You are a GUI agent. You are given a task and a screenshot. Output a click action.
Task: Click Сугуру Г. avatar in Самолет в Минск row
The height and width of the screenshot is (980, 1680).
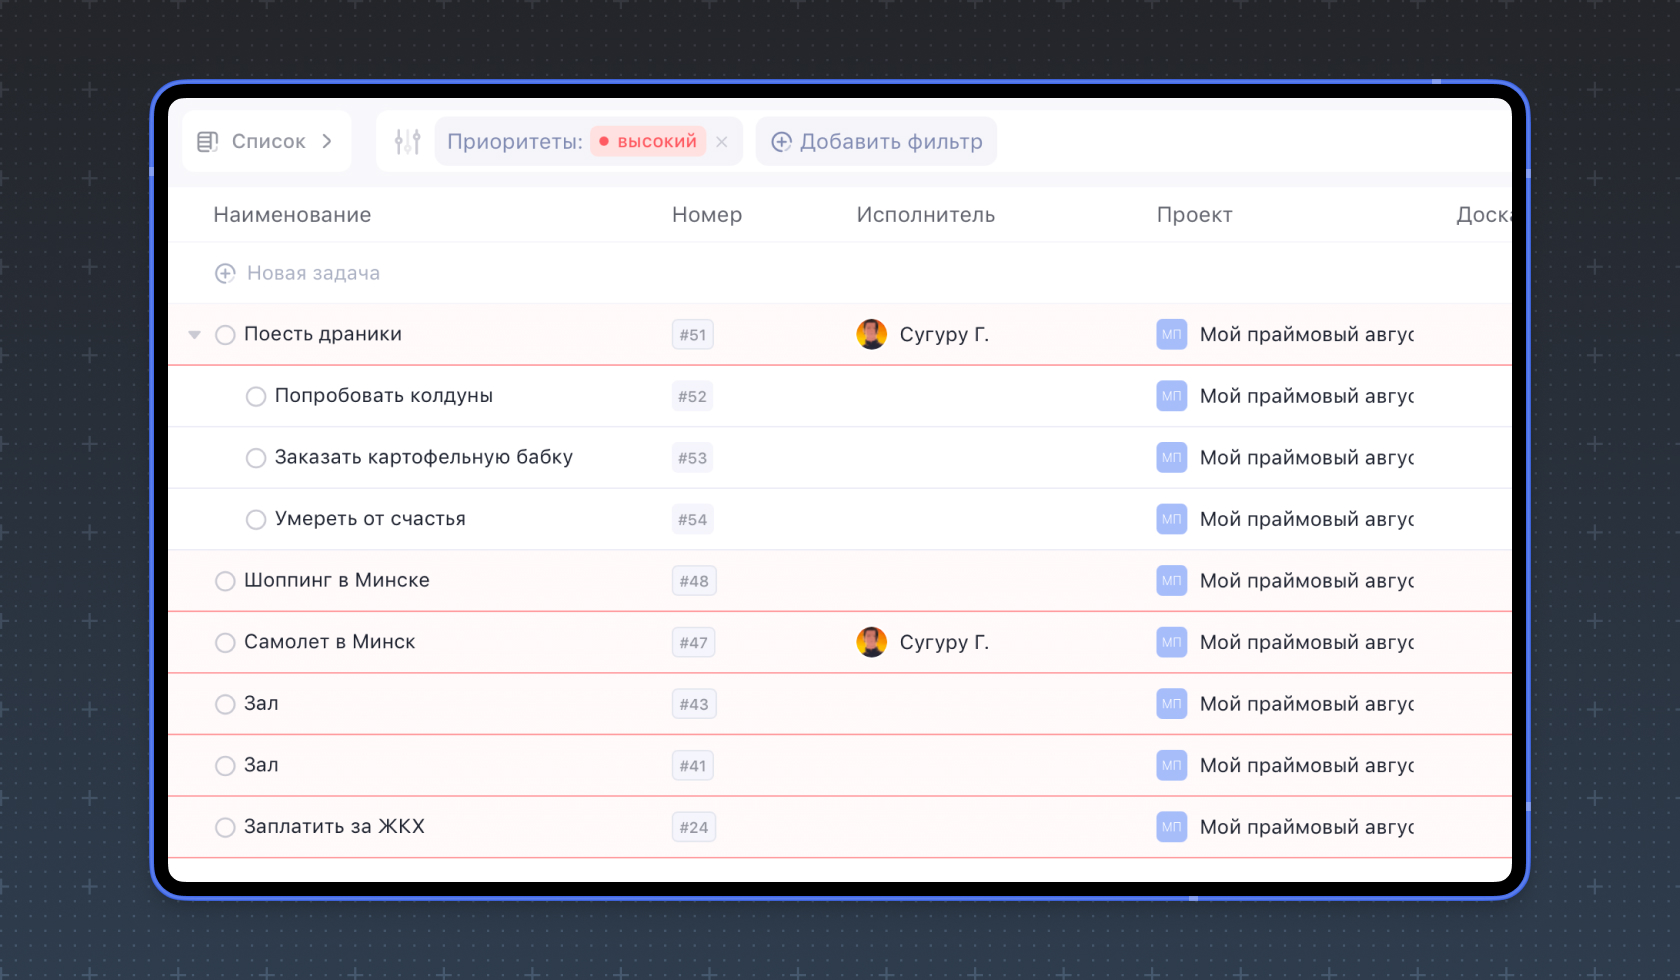872,642
